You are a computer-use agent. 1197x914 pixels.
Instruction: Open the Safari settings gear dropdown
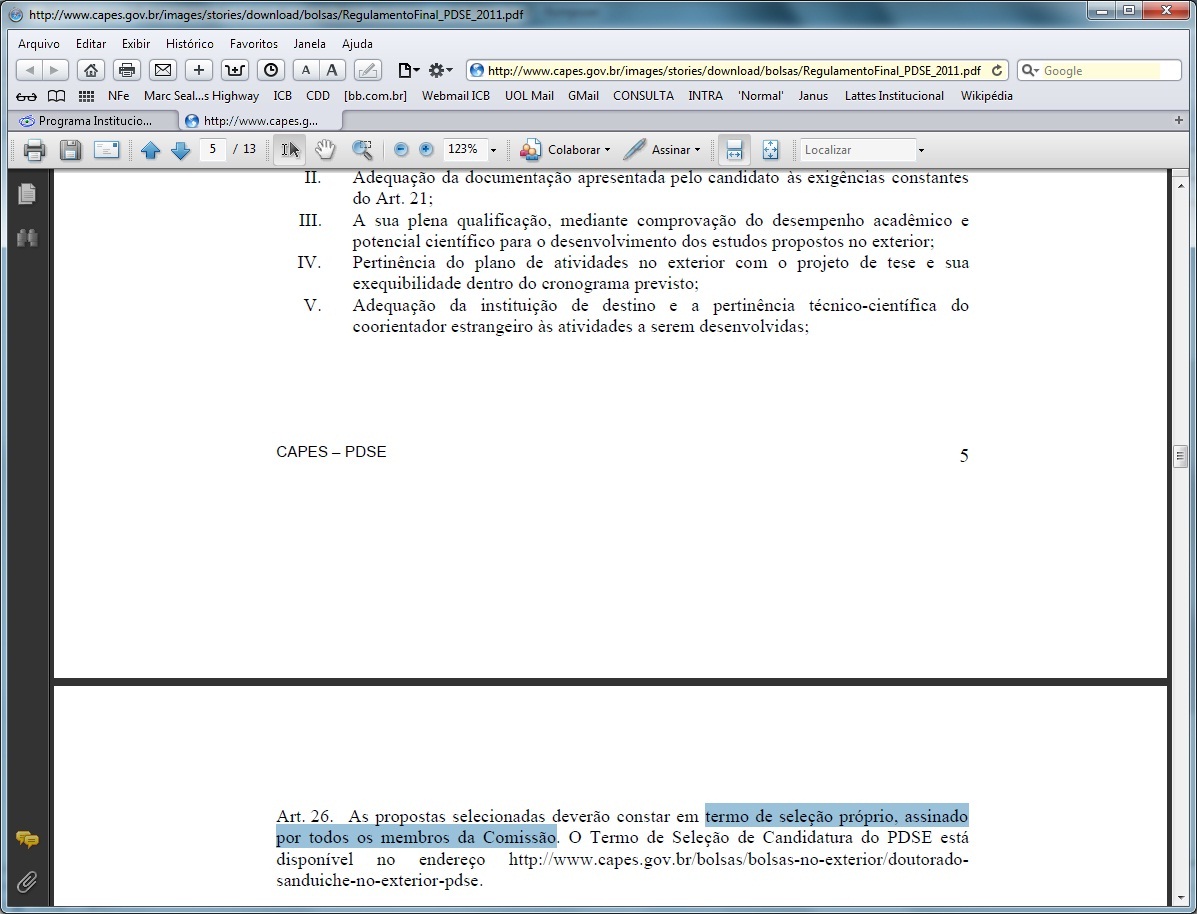pos(440,70)
